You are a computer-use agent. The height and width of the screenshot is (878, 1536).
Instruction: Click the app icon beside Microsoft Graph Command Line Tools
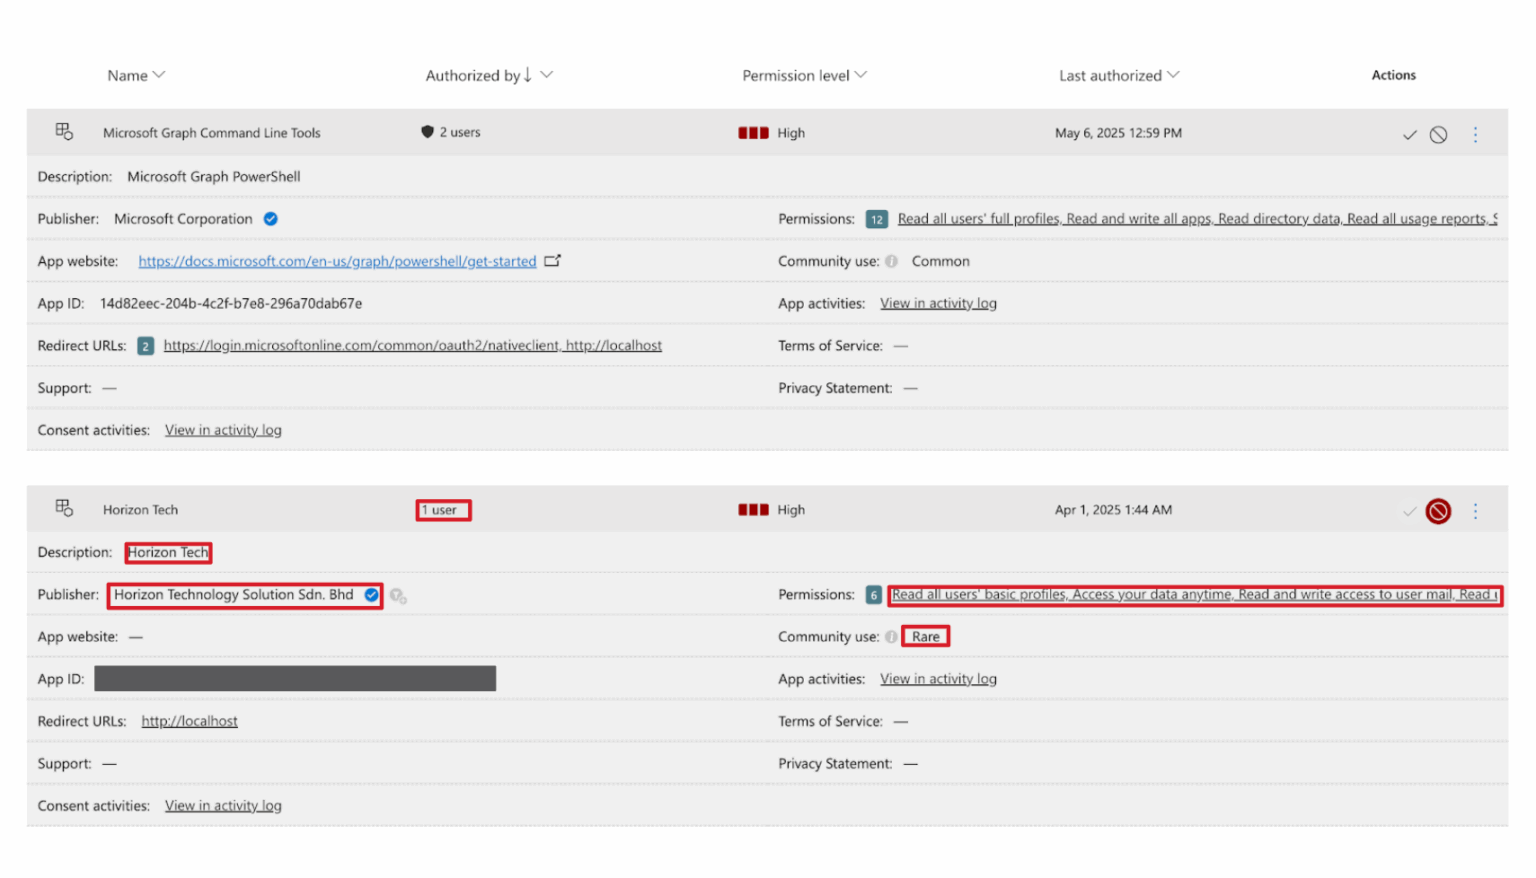tap(64, 131)
